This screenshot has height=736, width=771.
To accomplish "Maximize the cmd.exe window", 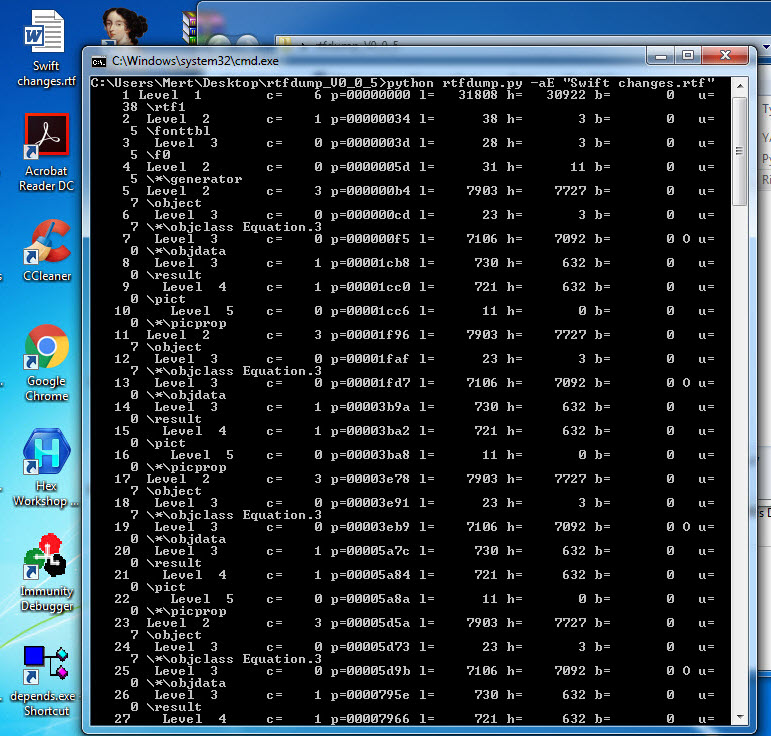I will tap(690, 55).
